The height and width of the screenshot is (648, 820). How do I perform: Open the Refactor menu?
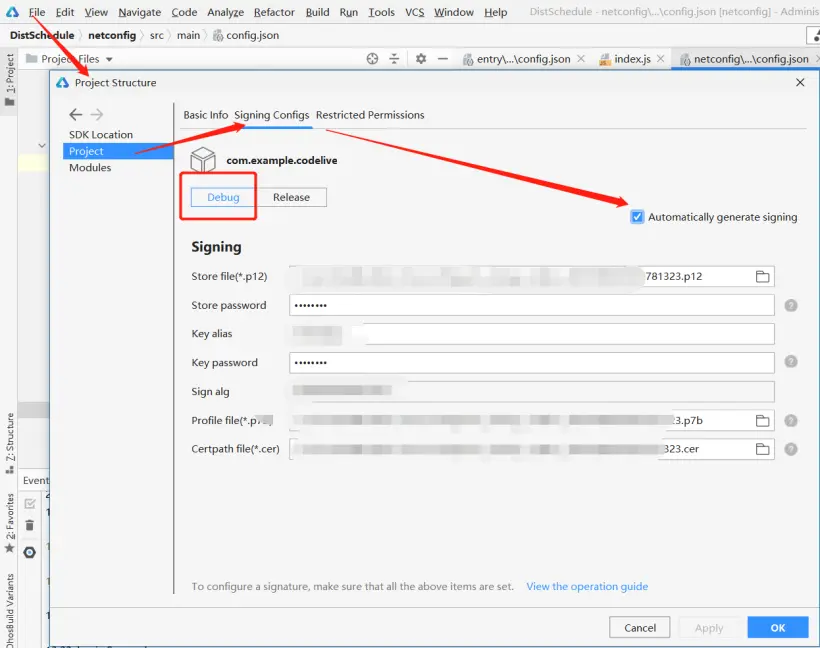tap(274, 12)
